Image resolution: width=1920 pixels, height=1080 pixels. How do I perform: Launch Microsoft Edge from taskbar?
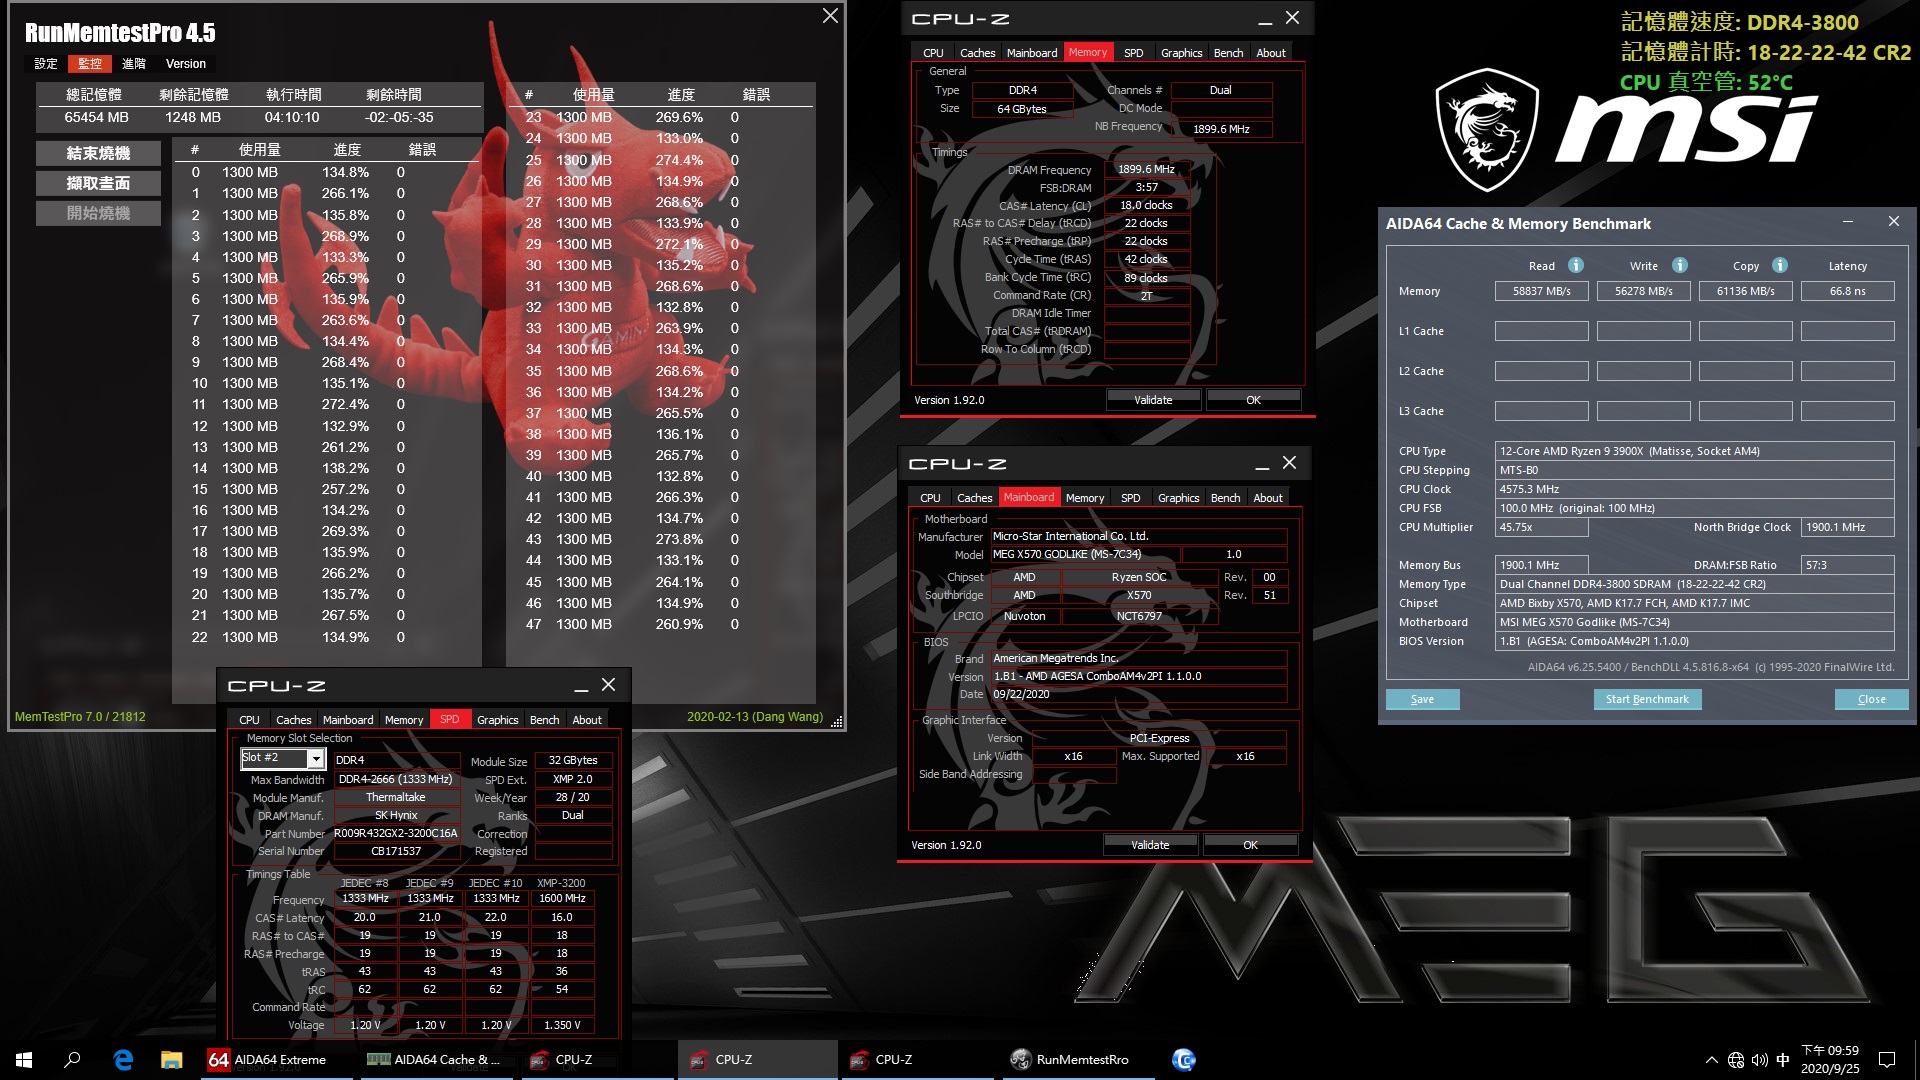[x=123, y=1060]
